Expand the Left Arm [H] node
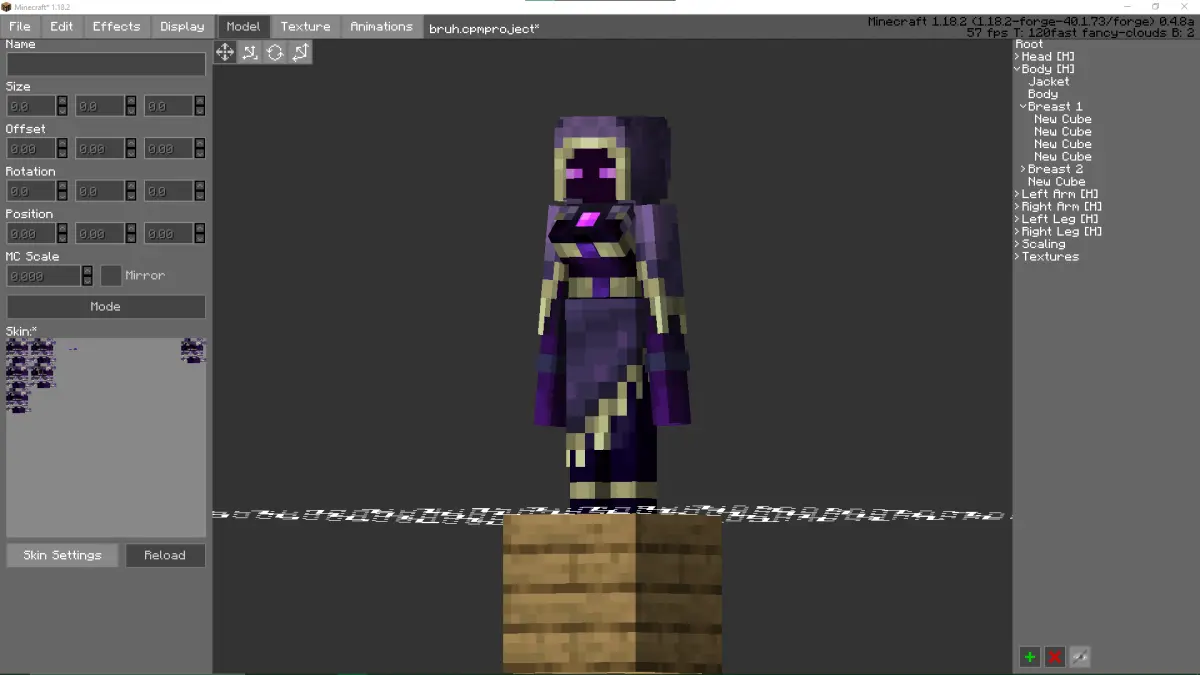The height and width of the screenshot is (675, 1200). (x=1017, y=194)
